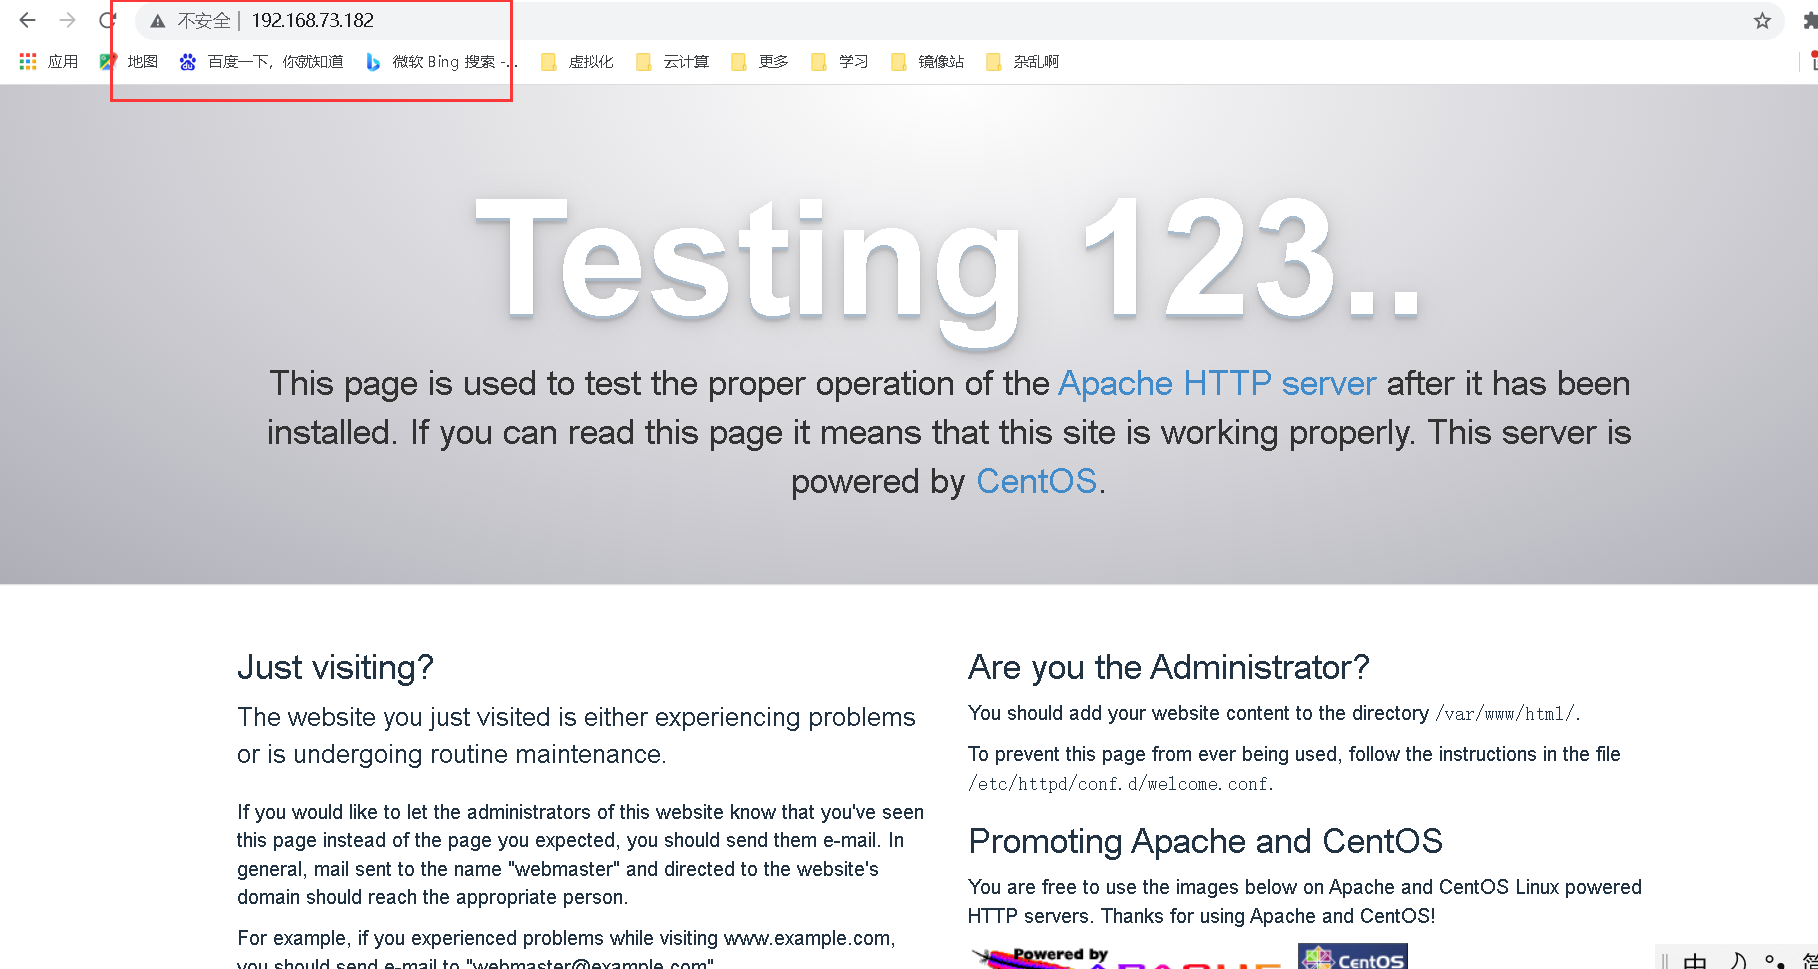
Task: Open the not-secure warning triangle site info
Action: click(158, 21)
